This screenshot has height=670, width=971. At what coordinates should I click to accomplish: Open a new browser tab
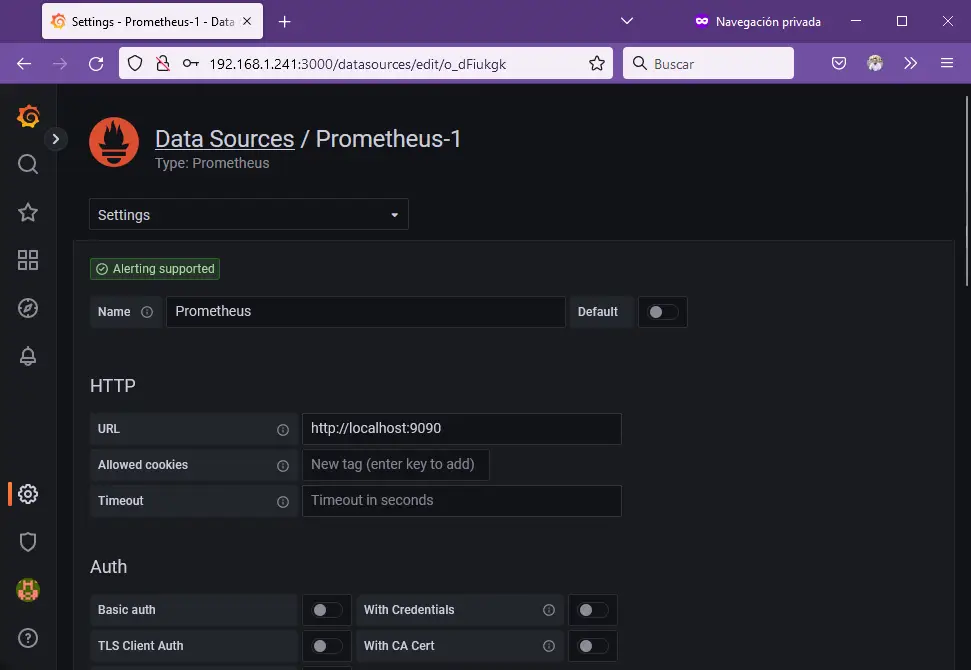pyautogui.click(x=284, y=22)
